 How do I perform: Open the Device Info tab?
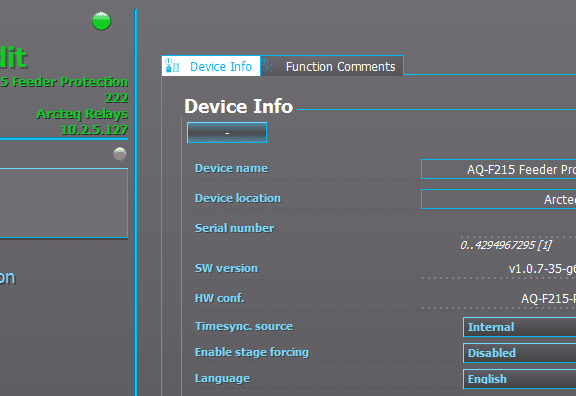coord(211,66)
